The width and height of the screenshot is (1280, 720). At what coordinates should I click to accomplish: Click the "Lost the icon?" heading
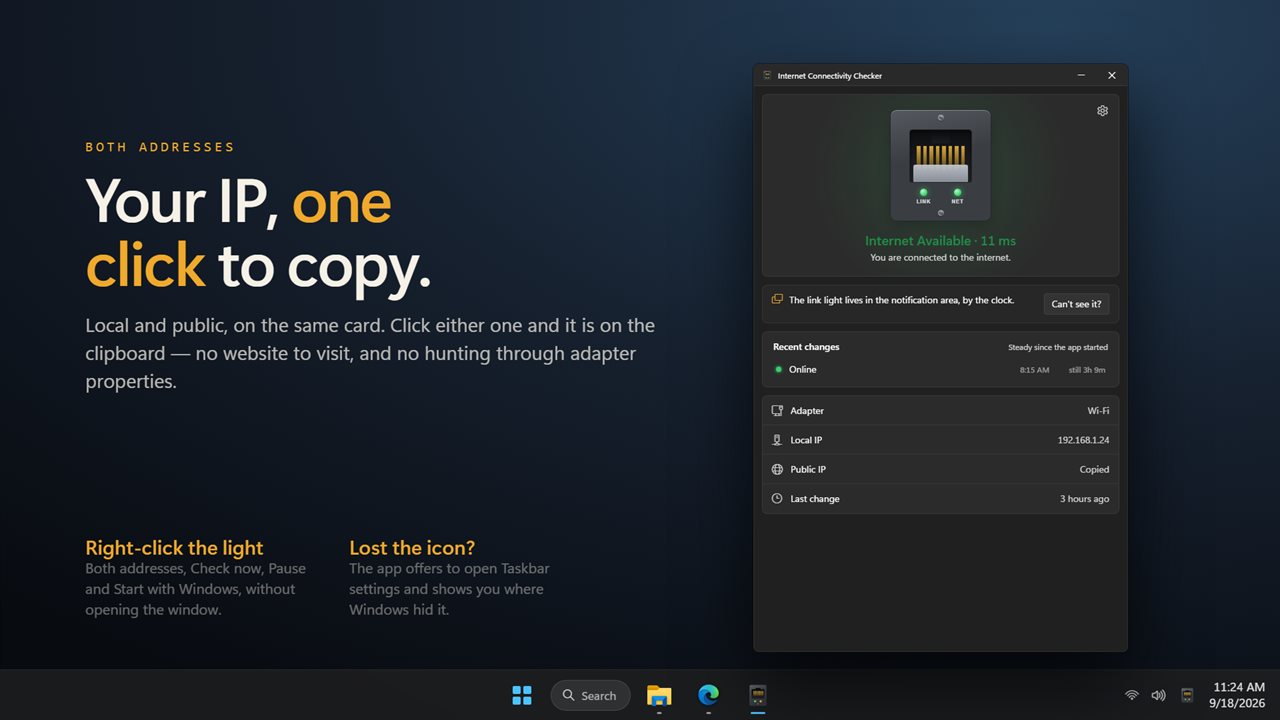click(x=412, y=548)
